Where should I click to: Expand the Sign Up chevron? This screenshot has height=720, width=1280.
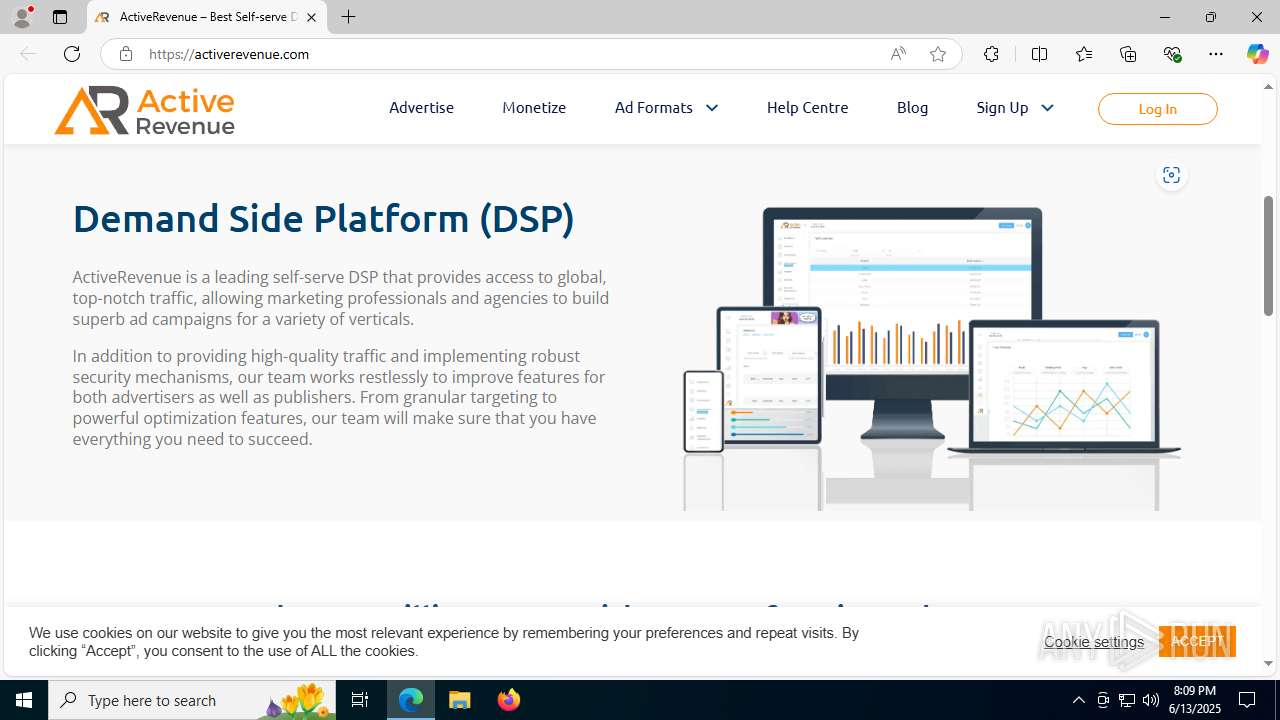1047,108
